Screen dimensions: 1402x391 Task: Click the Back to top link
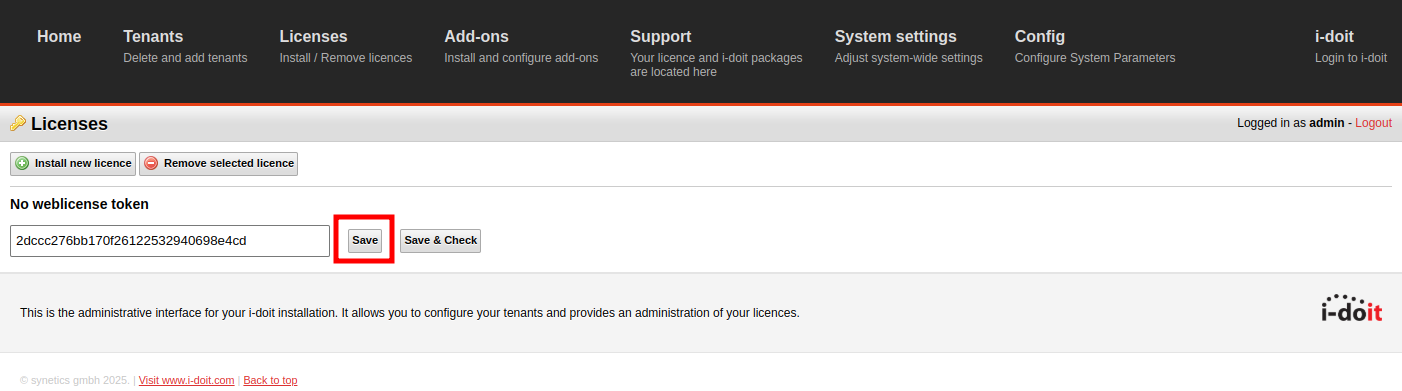point(270,380)
